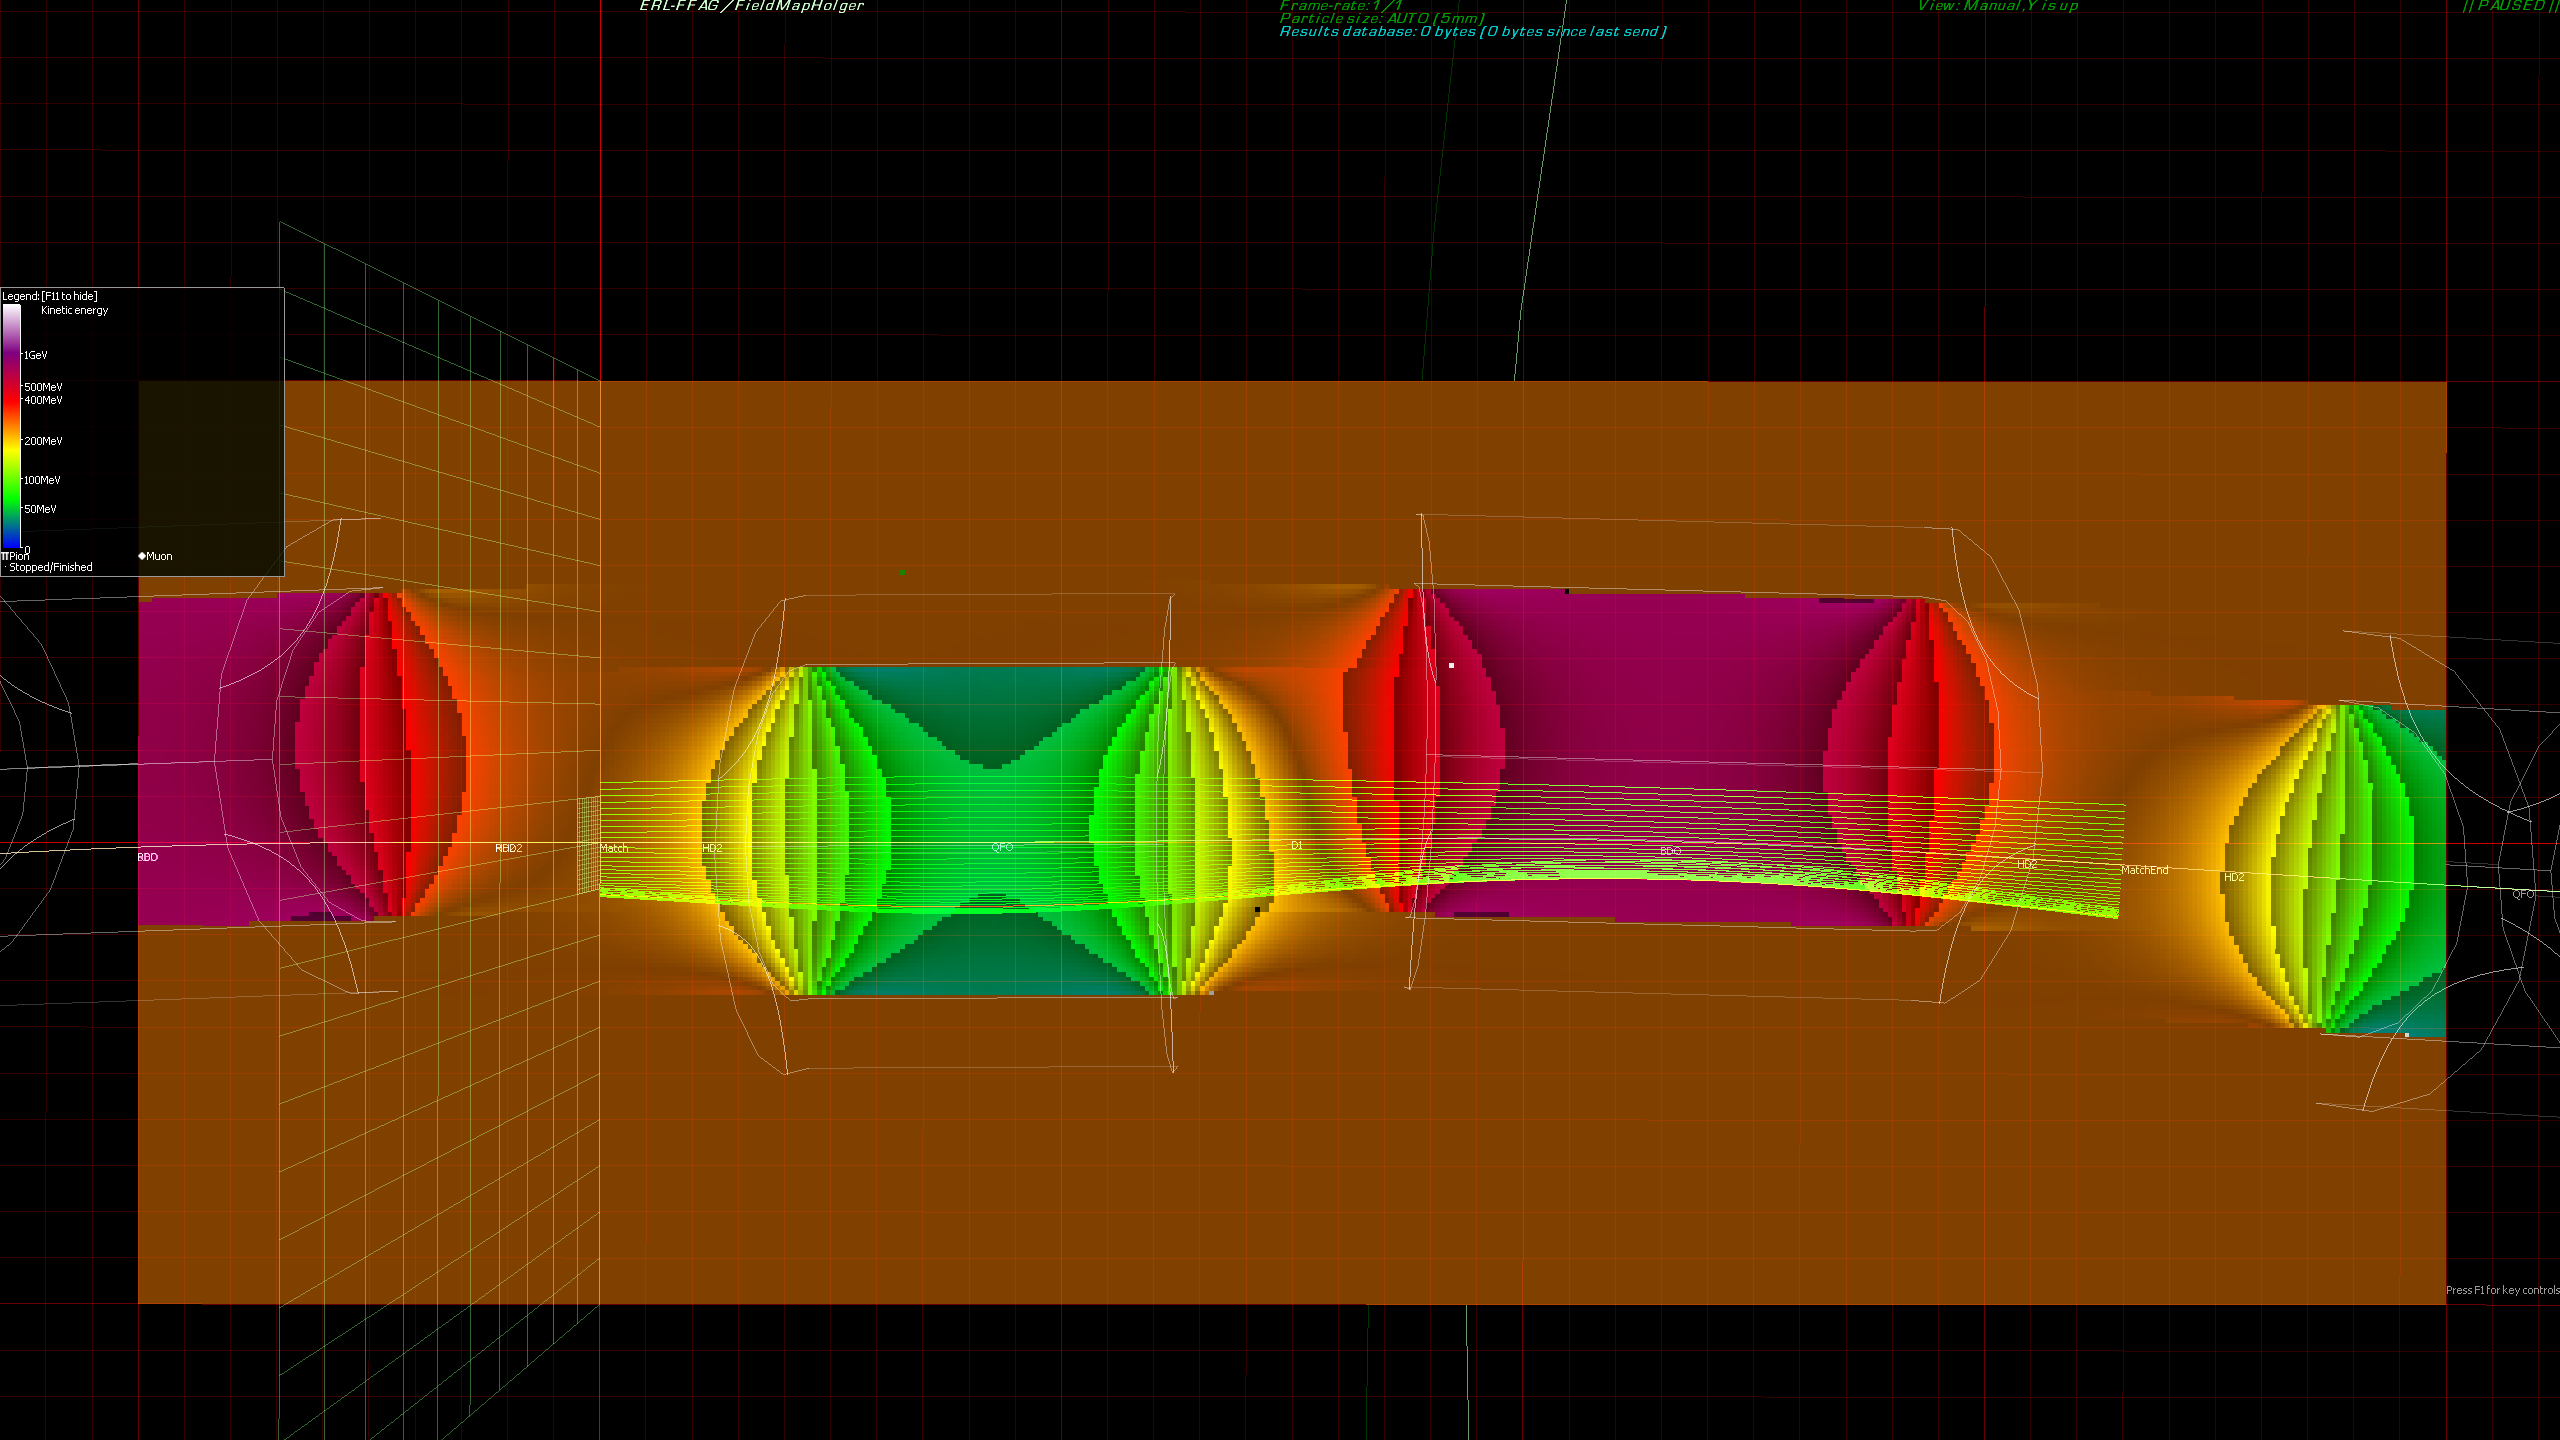Click the Results database status line

tap(1472, 32)
